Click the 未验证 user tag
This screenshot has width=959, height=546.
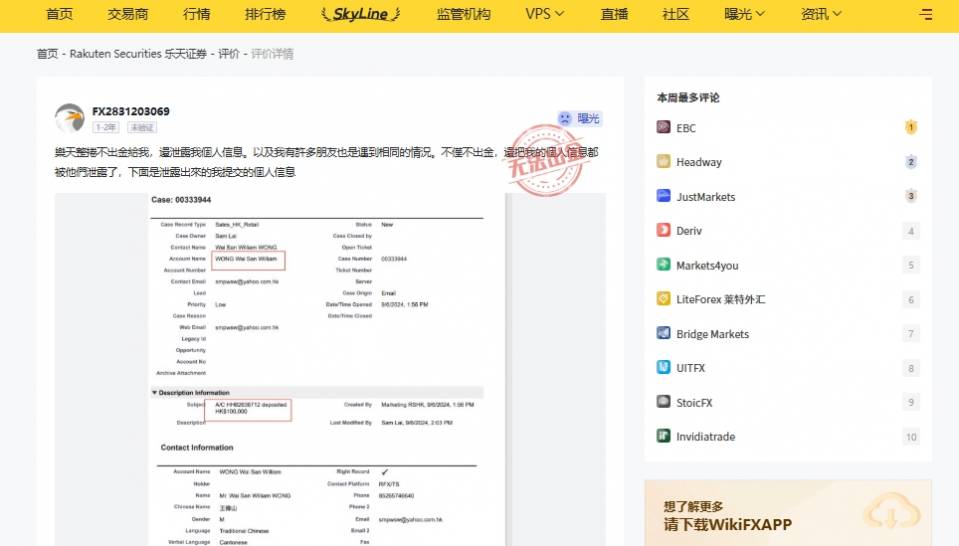(x=142, y=127)
